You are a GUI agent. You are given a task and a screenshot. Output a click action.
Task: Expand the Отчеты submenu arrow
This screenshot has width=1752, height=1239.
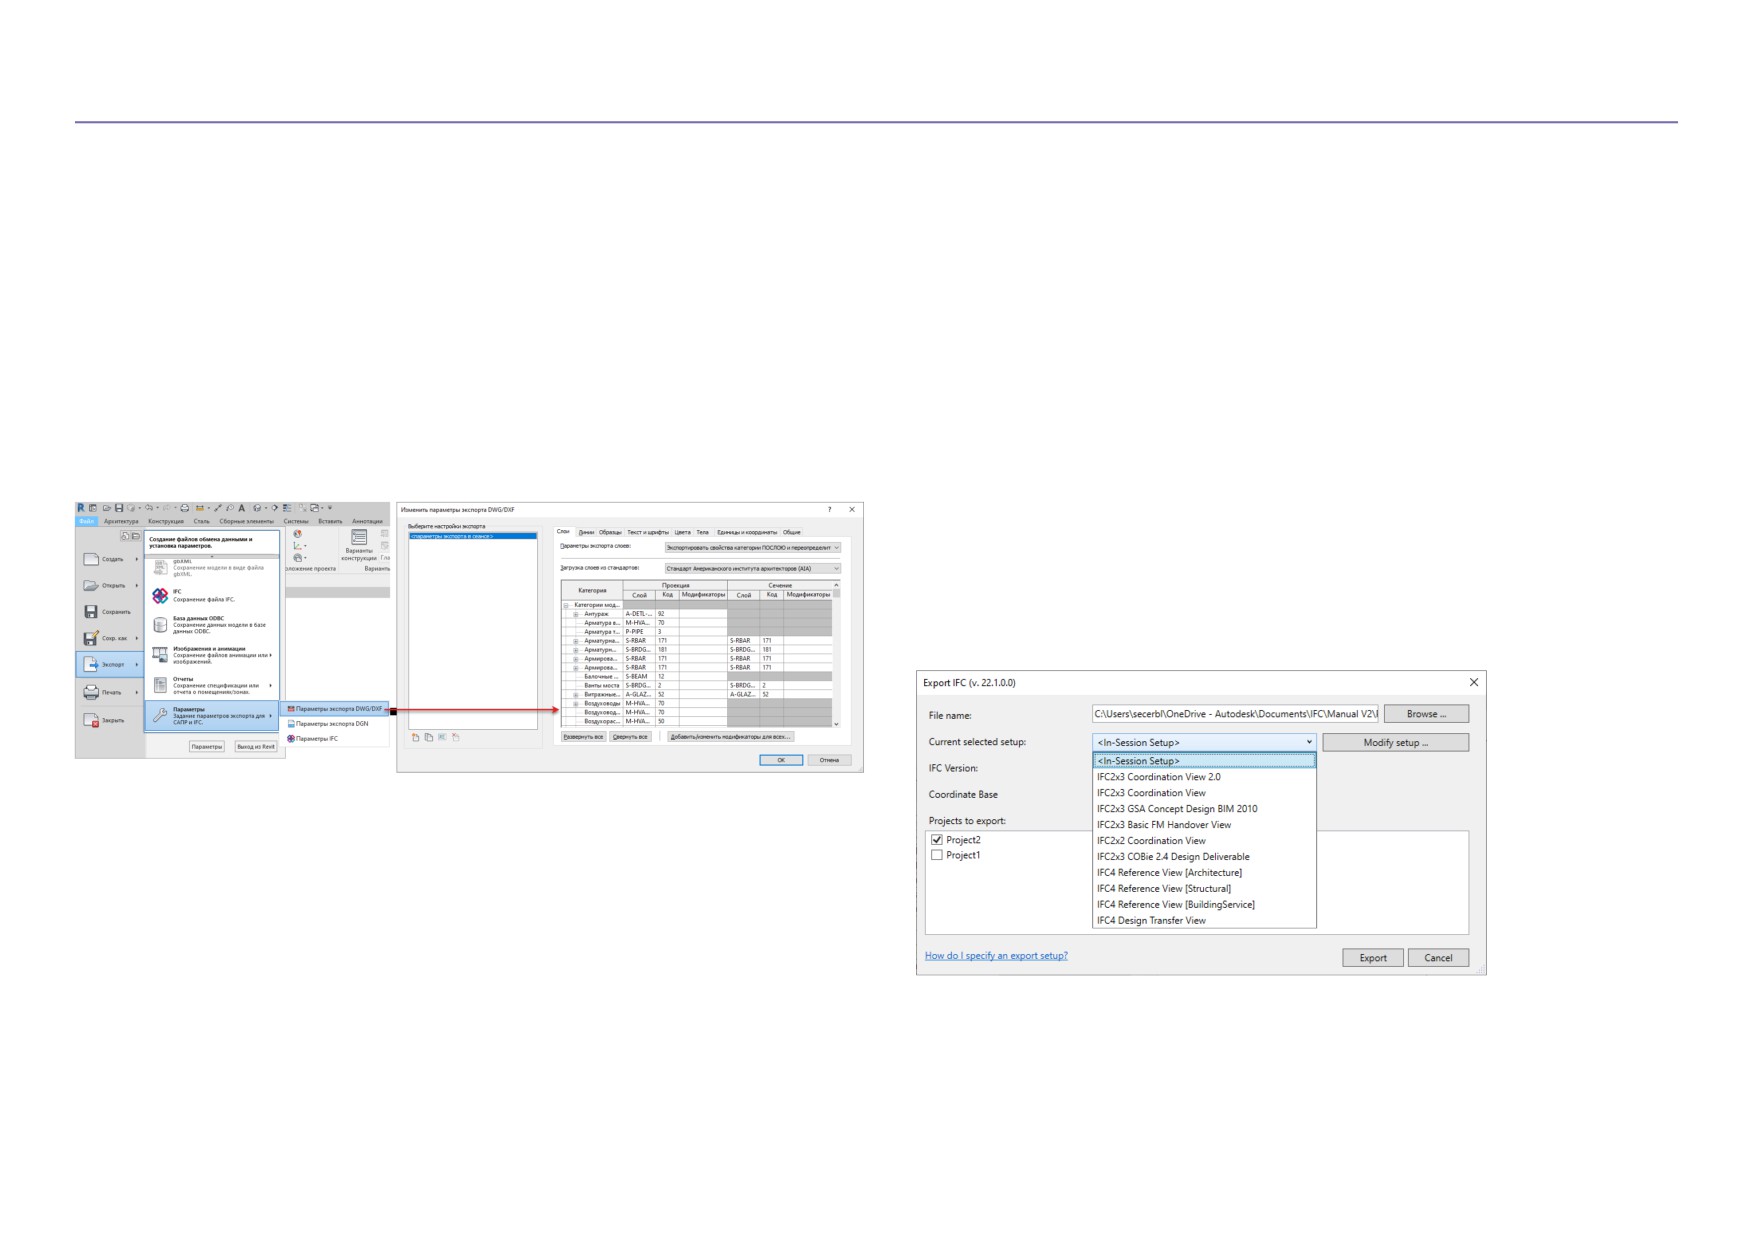point(271,685)
